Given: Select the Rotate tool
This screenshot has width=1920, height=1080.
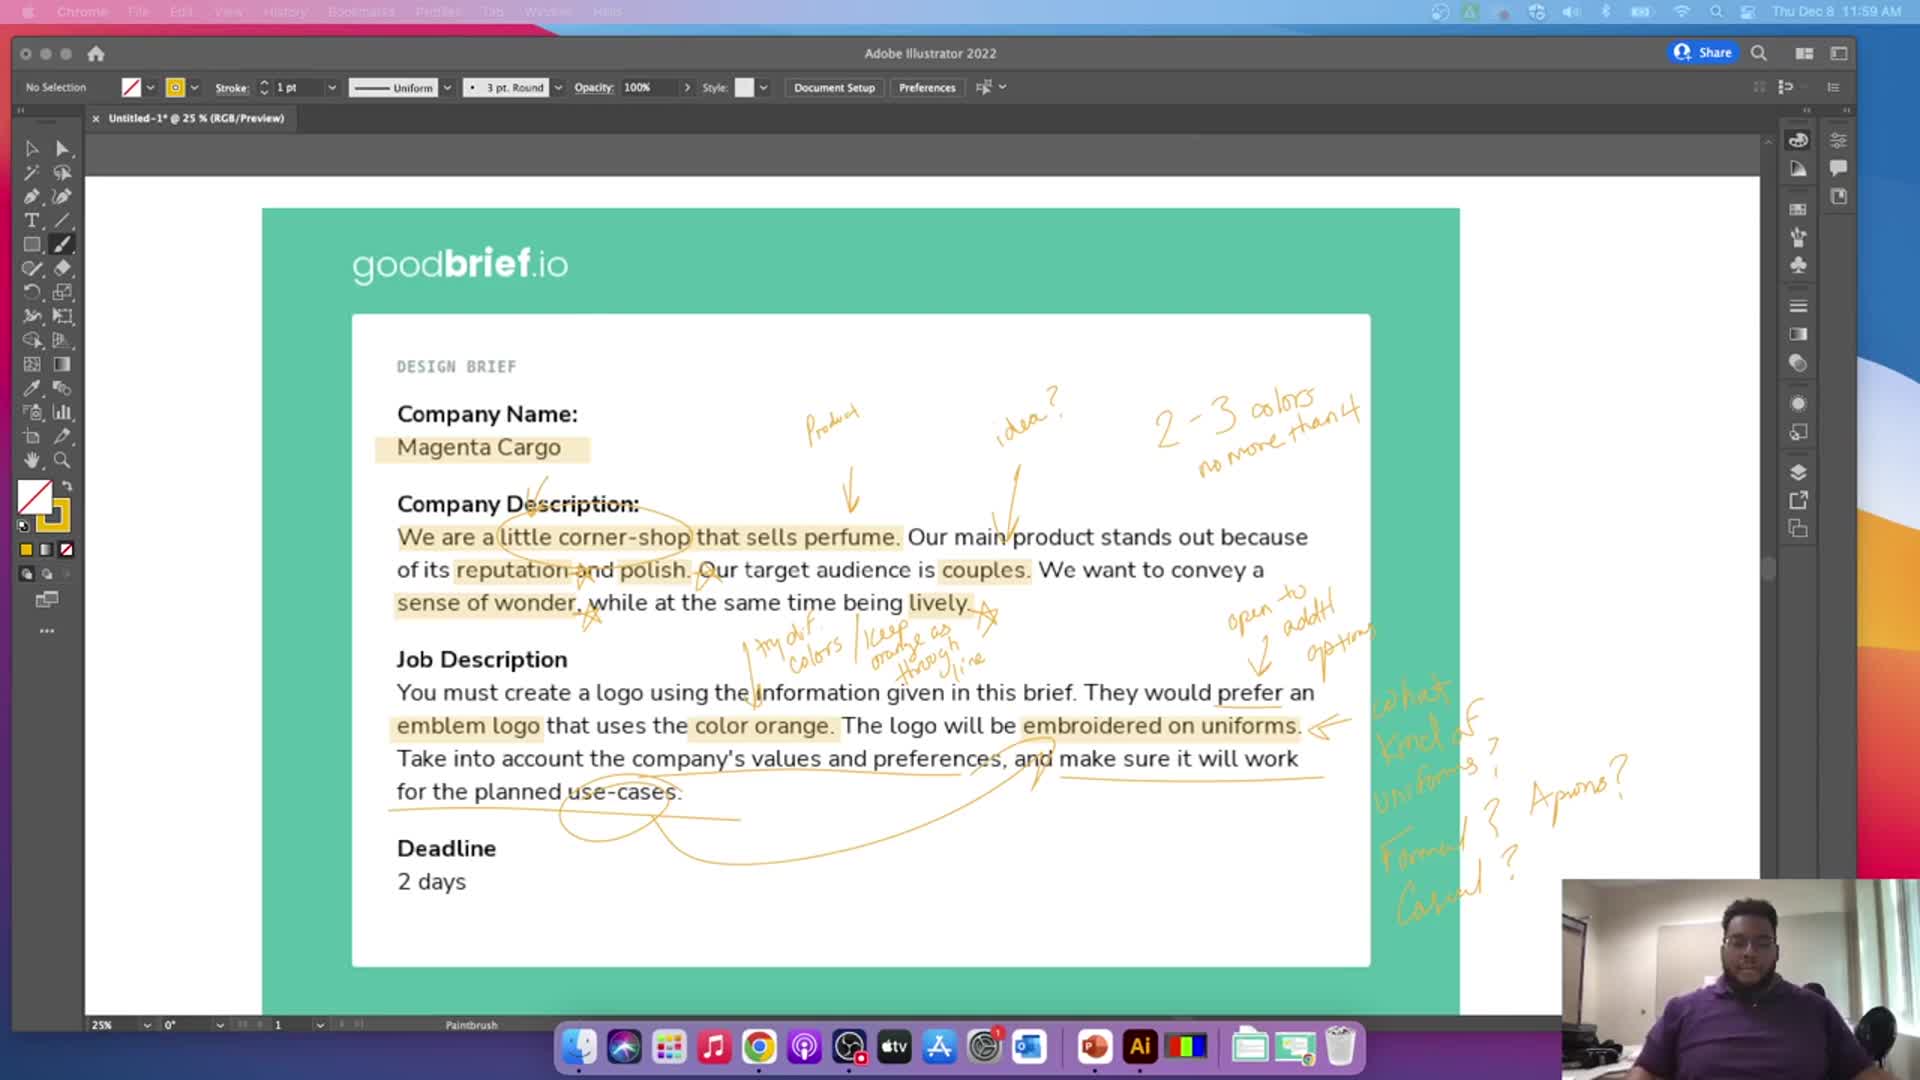Looking at the screenshot, I should tap(32, 292).
